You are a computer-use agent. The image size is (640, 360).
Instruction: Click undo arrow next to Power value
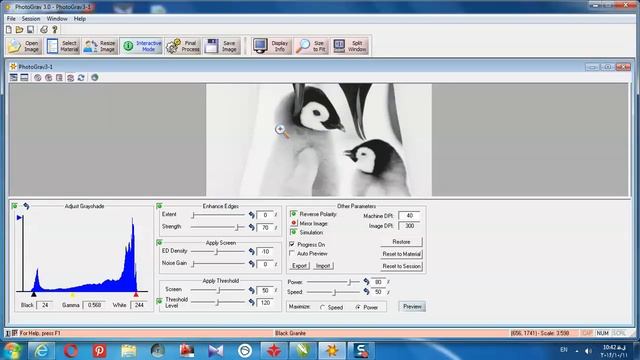click(366, 282)
